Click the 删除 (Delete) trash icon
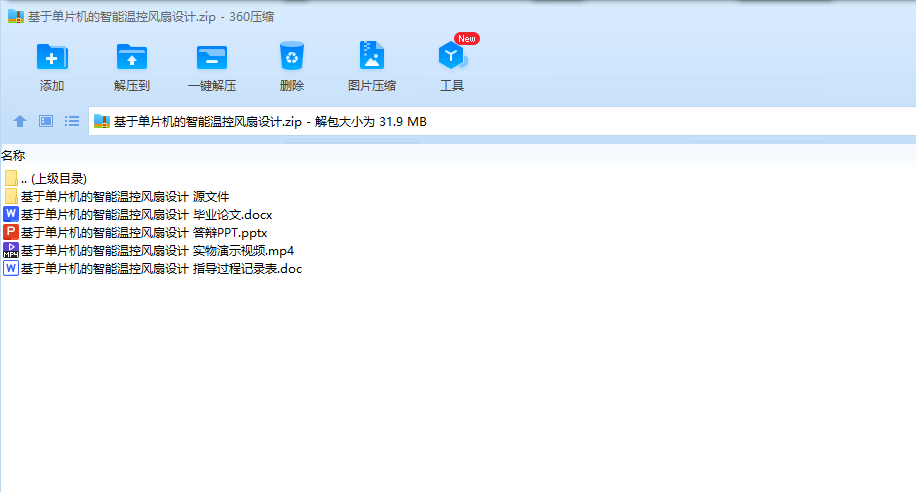This screenshot has width=916, height=492. tap(292, 56)
